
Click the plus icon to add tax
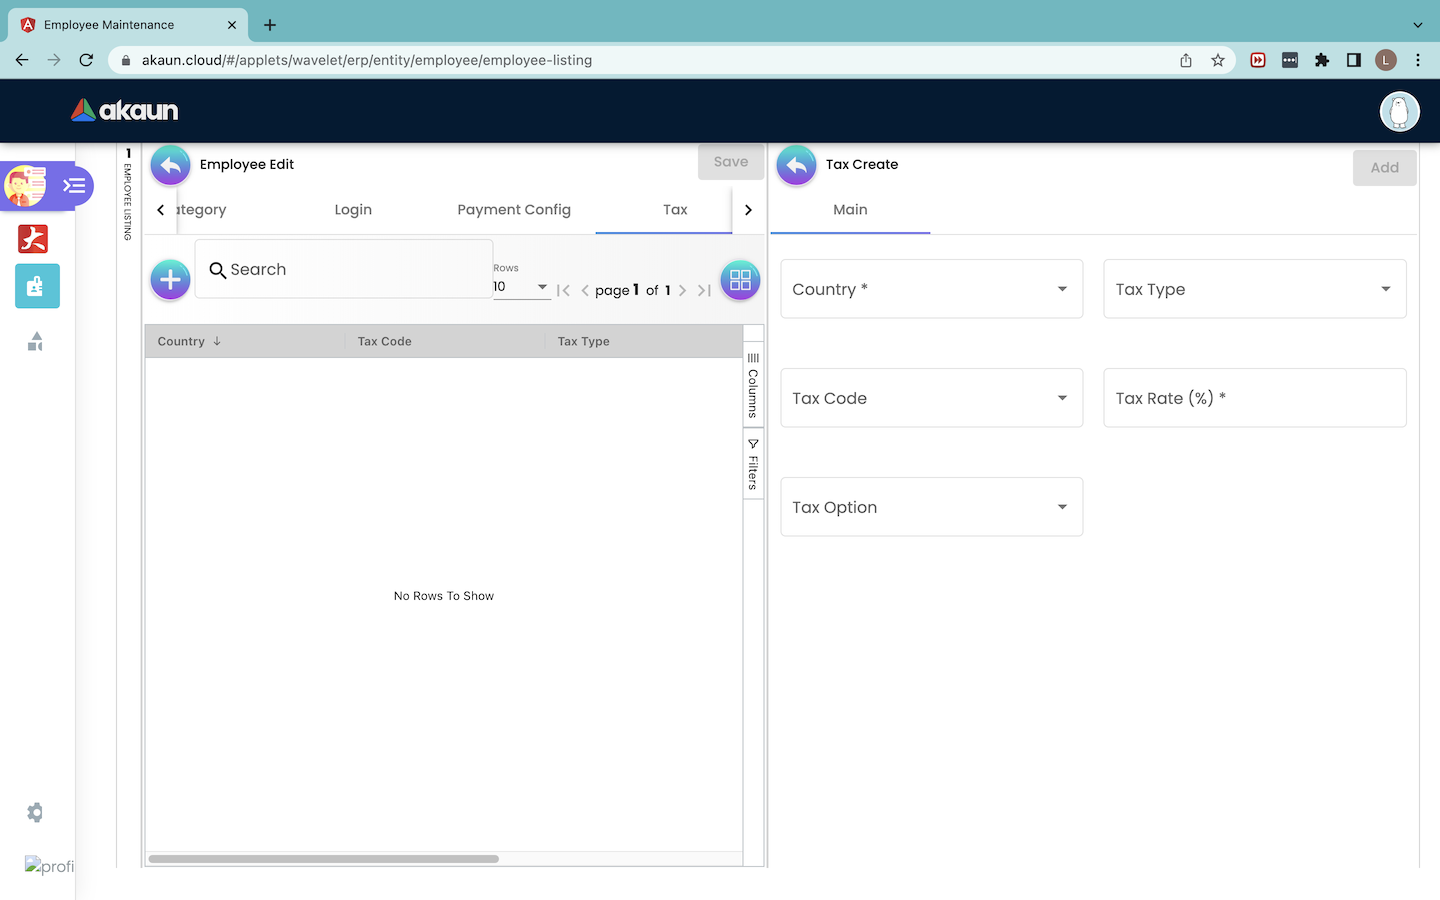point(171,280)
